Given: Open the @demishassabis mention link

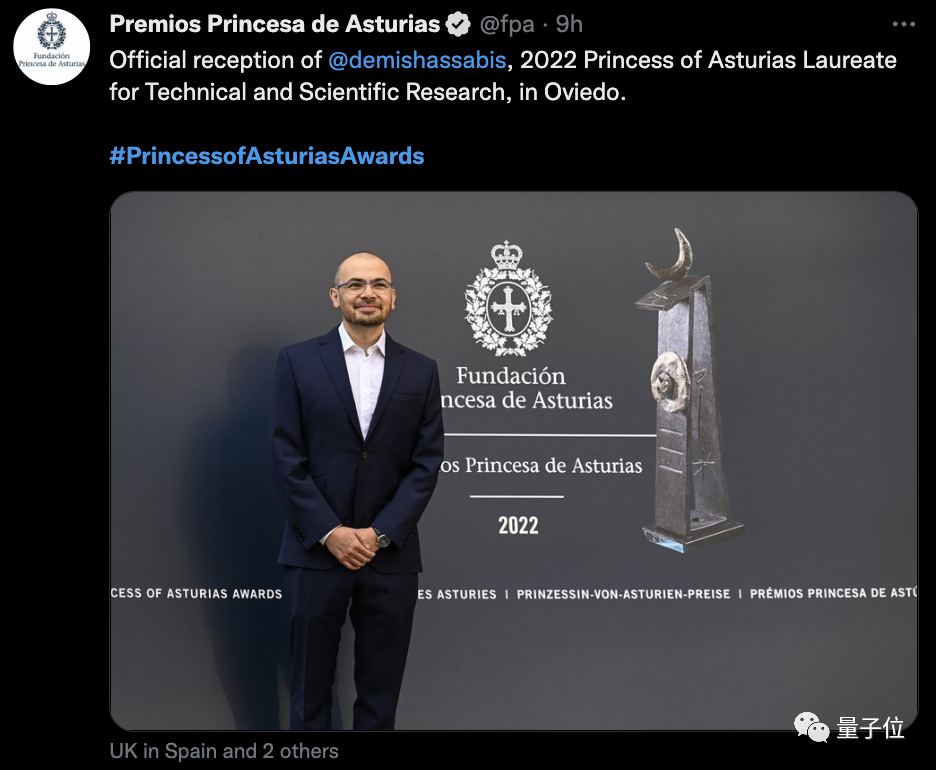Looking at the screenshot, I should tap(417, 60).
